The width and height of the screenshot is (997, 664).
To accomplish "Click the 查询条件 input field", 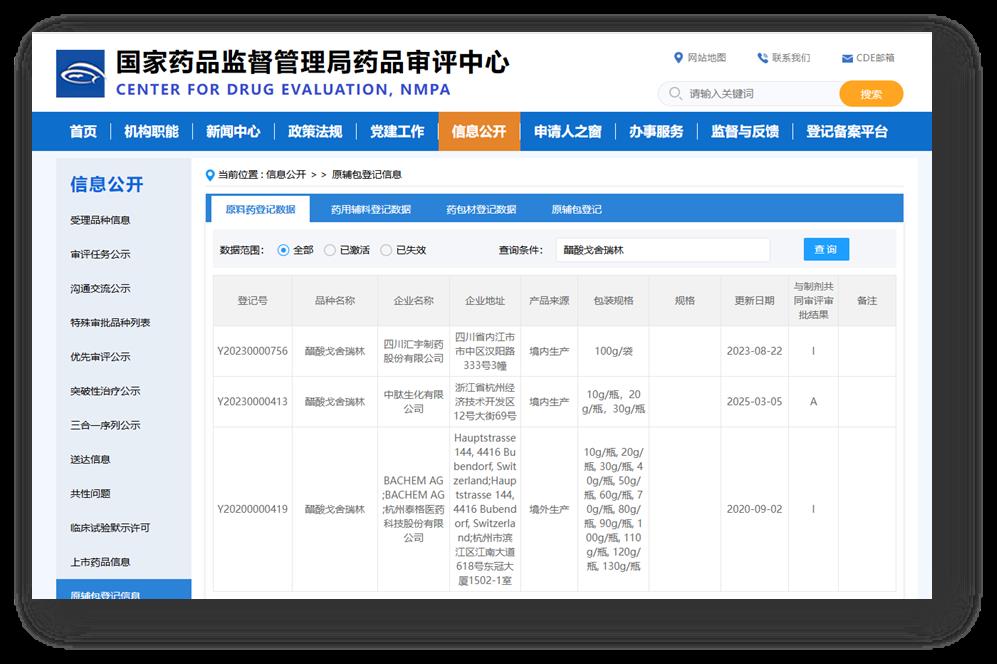I will (x=662, y=250).
